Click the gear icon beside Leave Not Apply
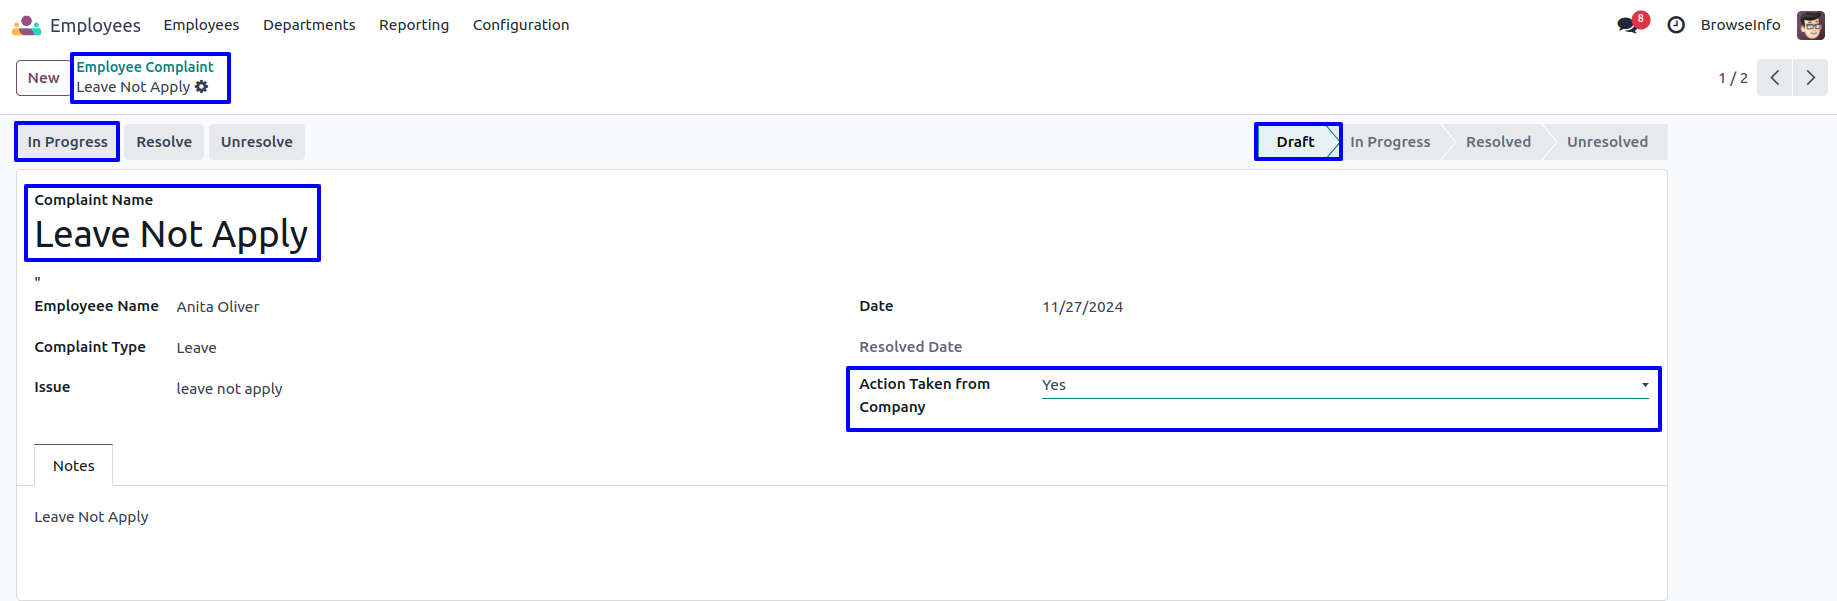 [x=202, y=87]
